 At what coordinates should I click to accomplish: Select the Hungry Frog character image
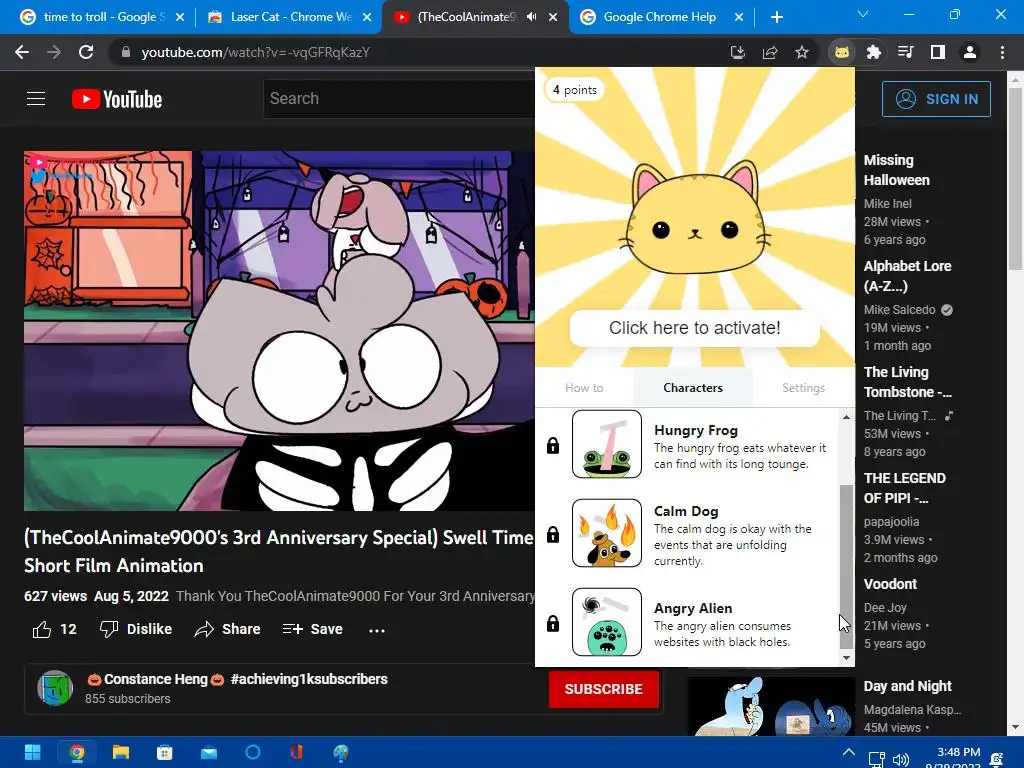(607, 444)
